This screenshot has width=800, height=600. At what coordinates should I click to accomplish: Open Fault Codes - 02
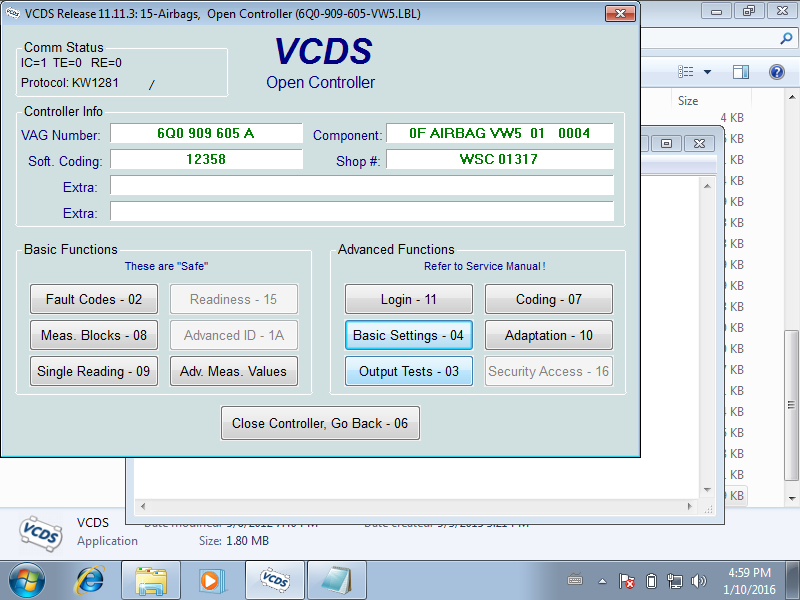coord(94,299)
